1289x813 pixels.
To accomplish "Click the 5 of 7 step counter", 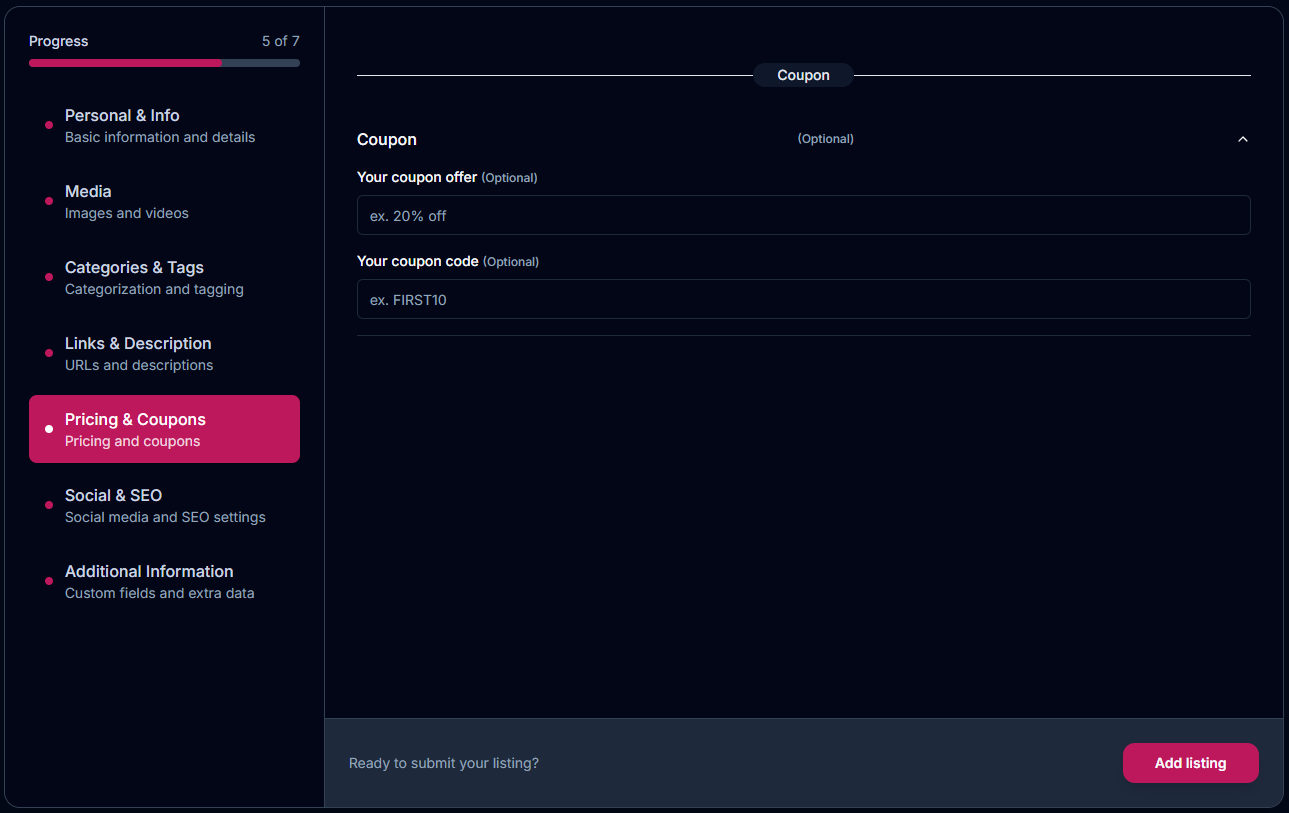I will point(280,41).
